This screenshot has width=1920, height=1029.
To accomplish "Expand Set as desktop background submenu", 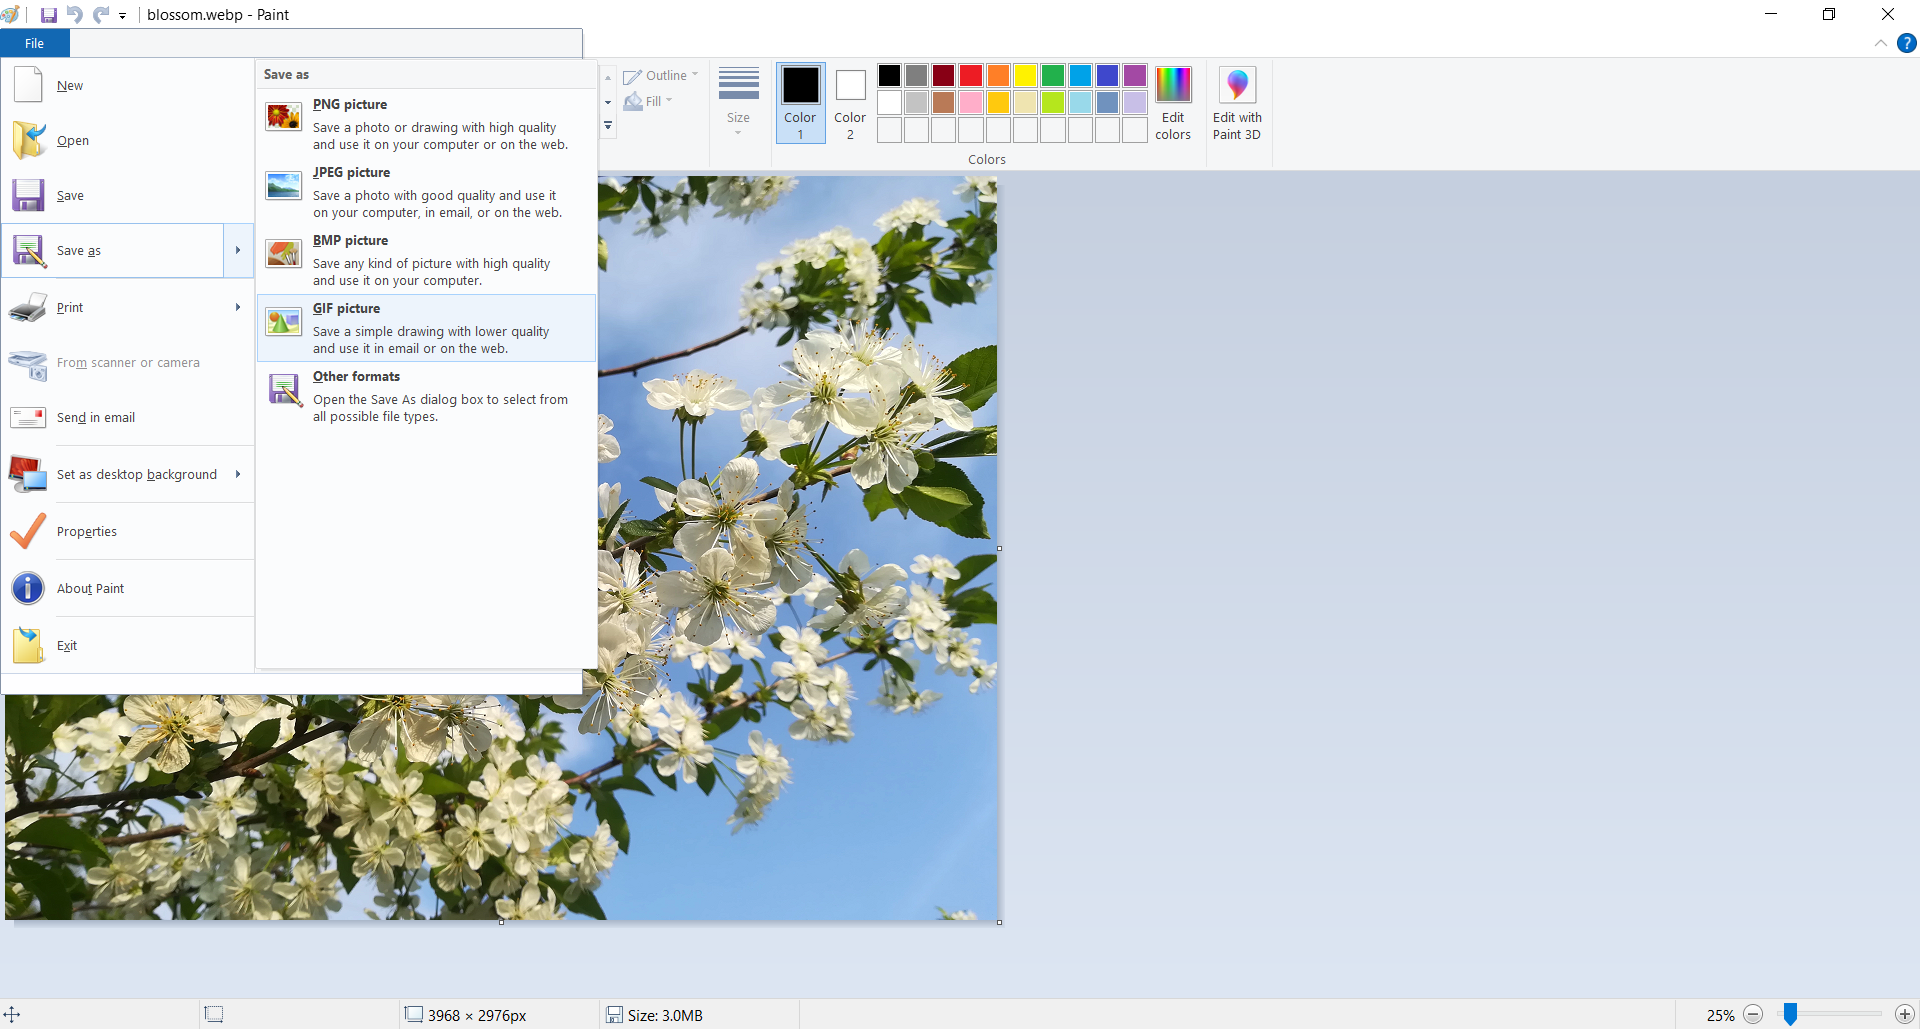I will pyautogui.click(x=238, y=474).
